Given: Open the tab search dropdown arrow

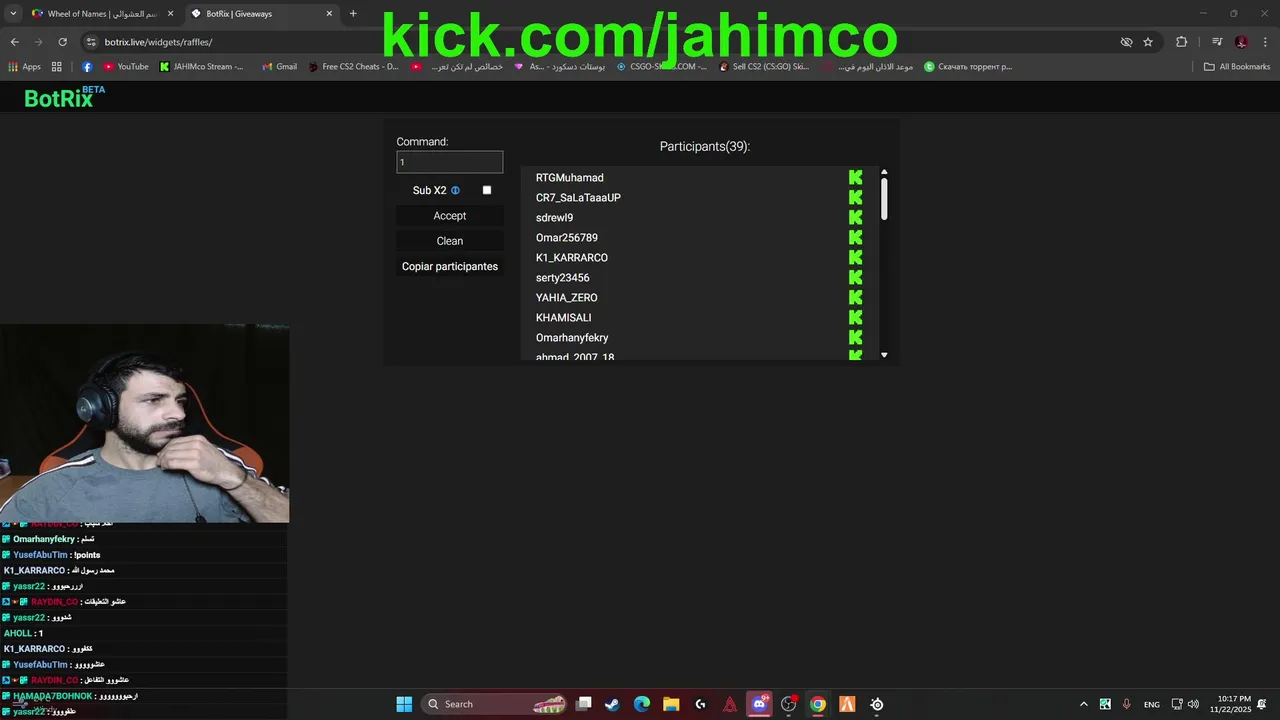Looking at the screenshot, I should click(x=13, y=13).
